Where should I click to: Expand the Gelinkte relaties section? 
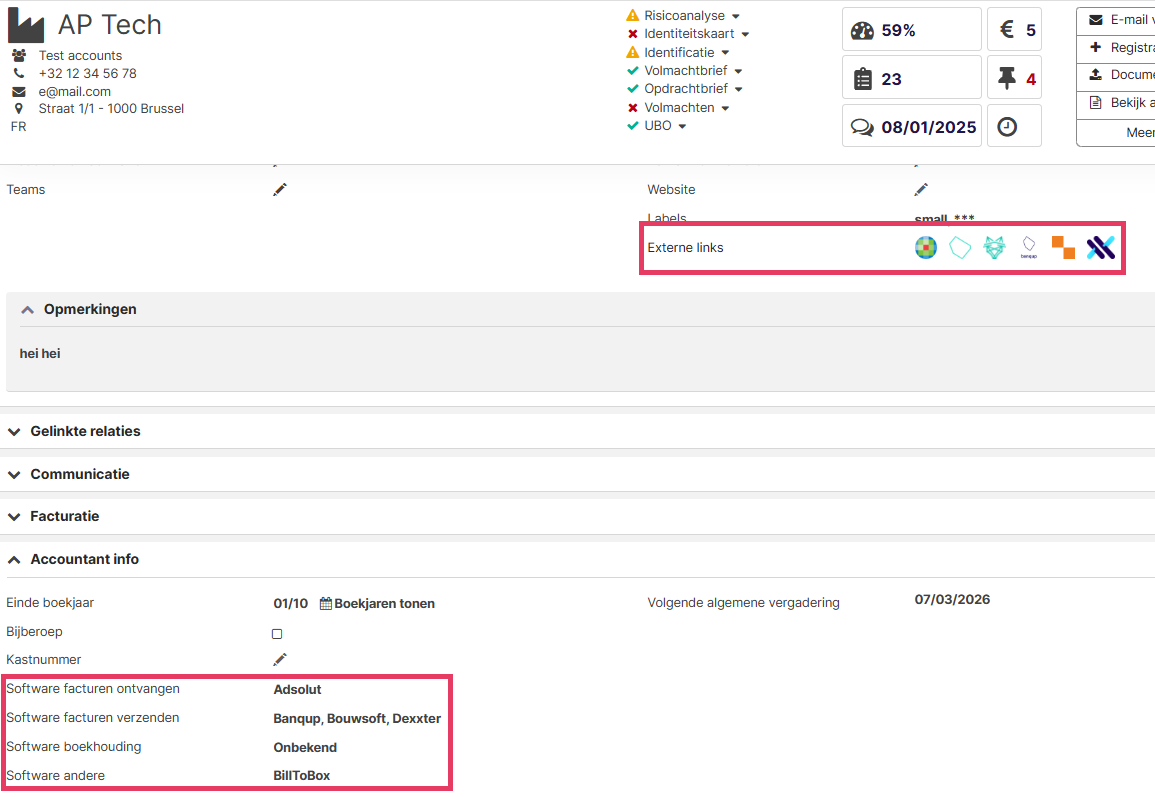(x=14, y=432)
